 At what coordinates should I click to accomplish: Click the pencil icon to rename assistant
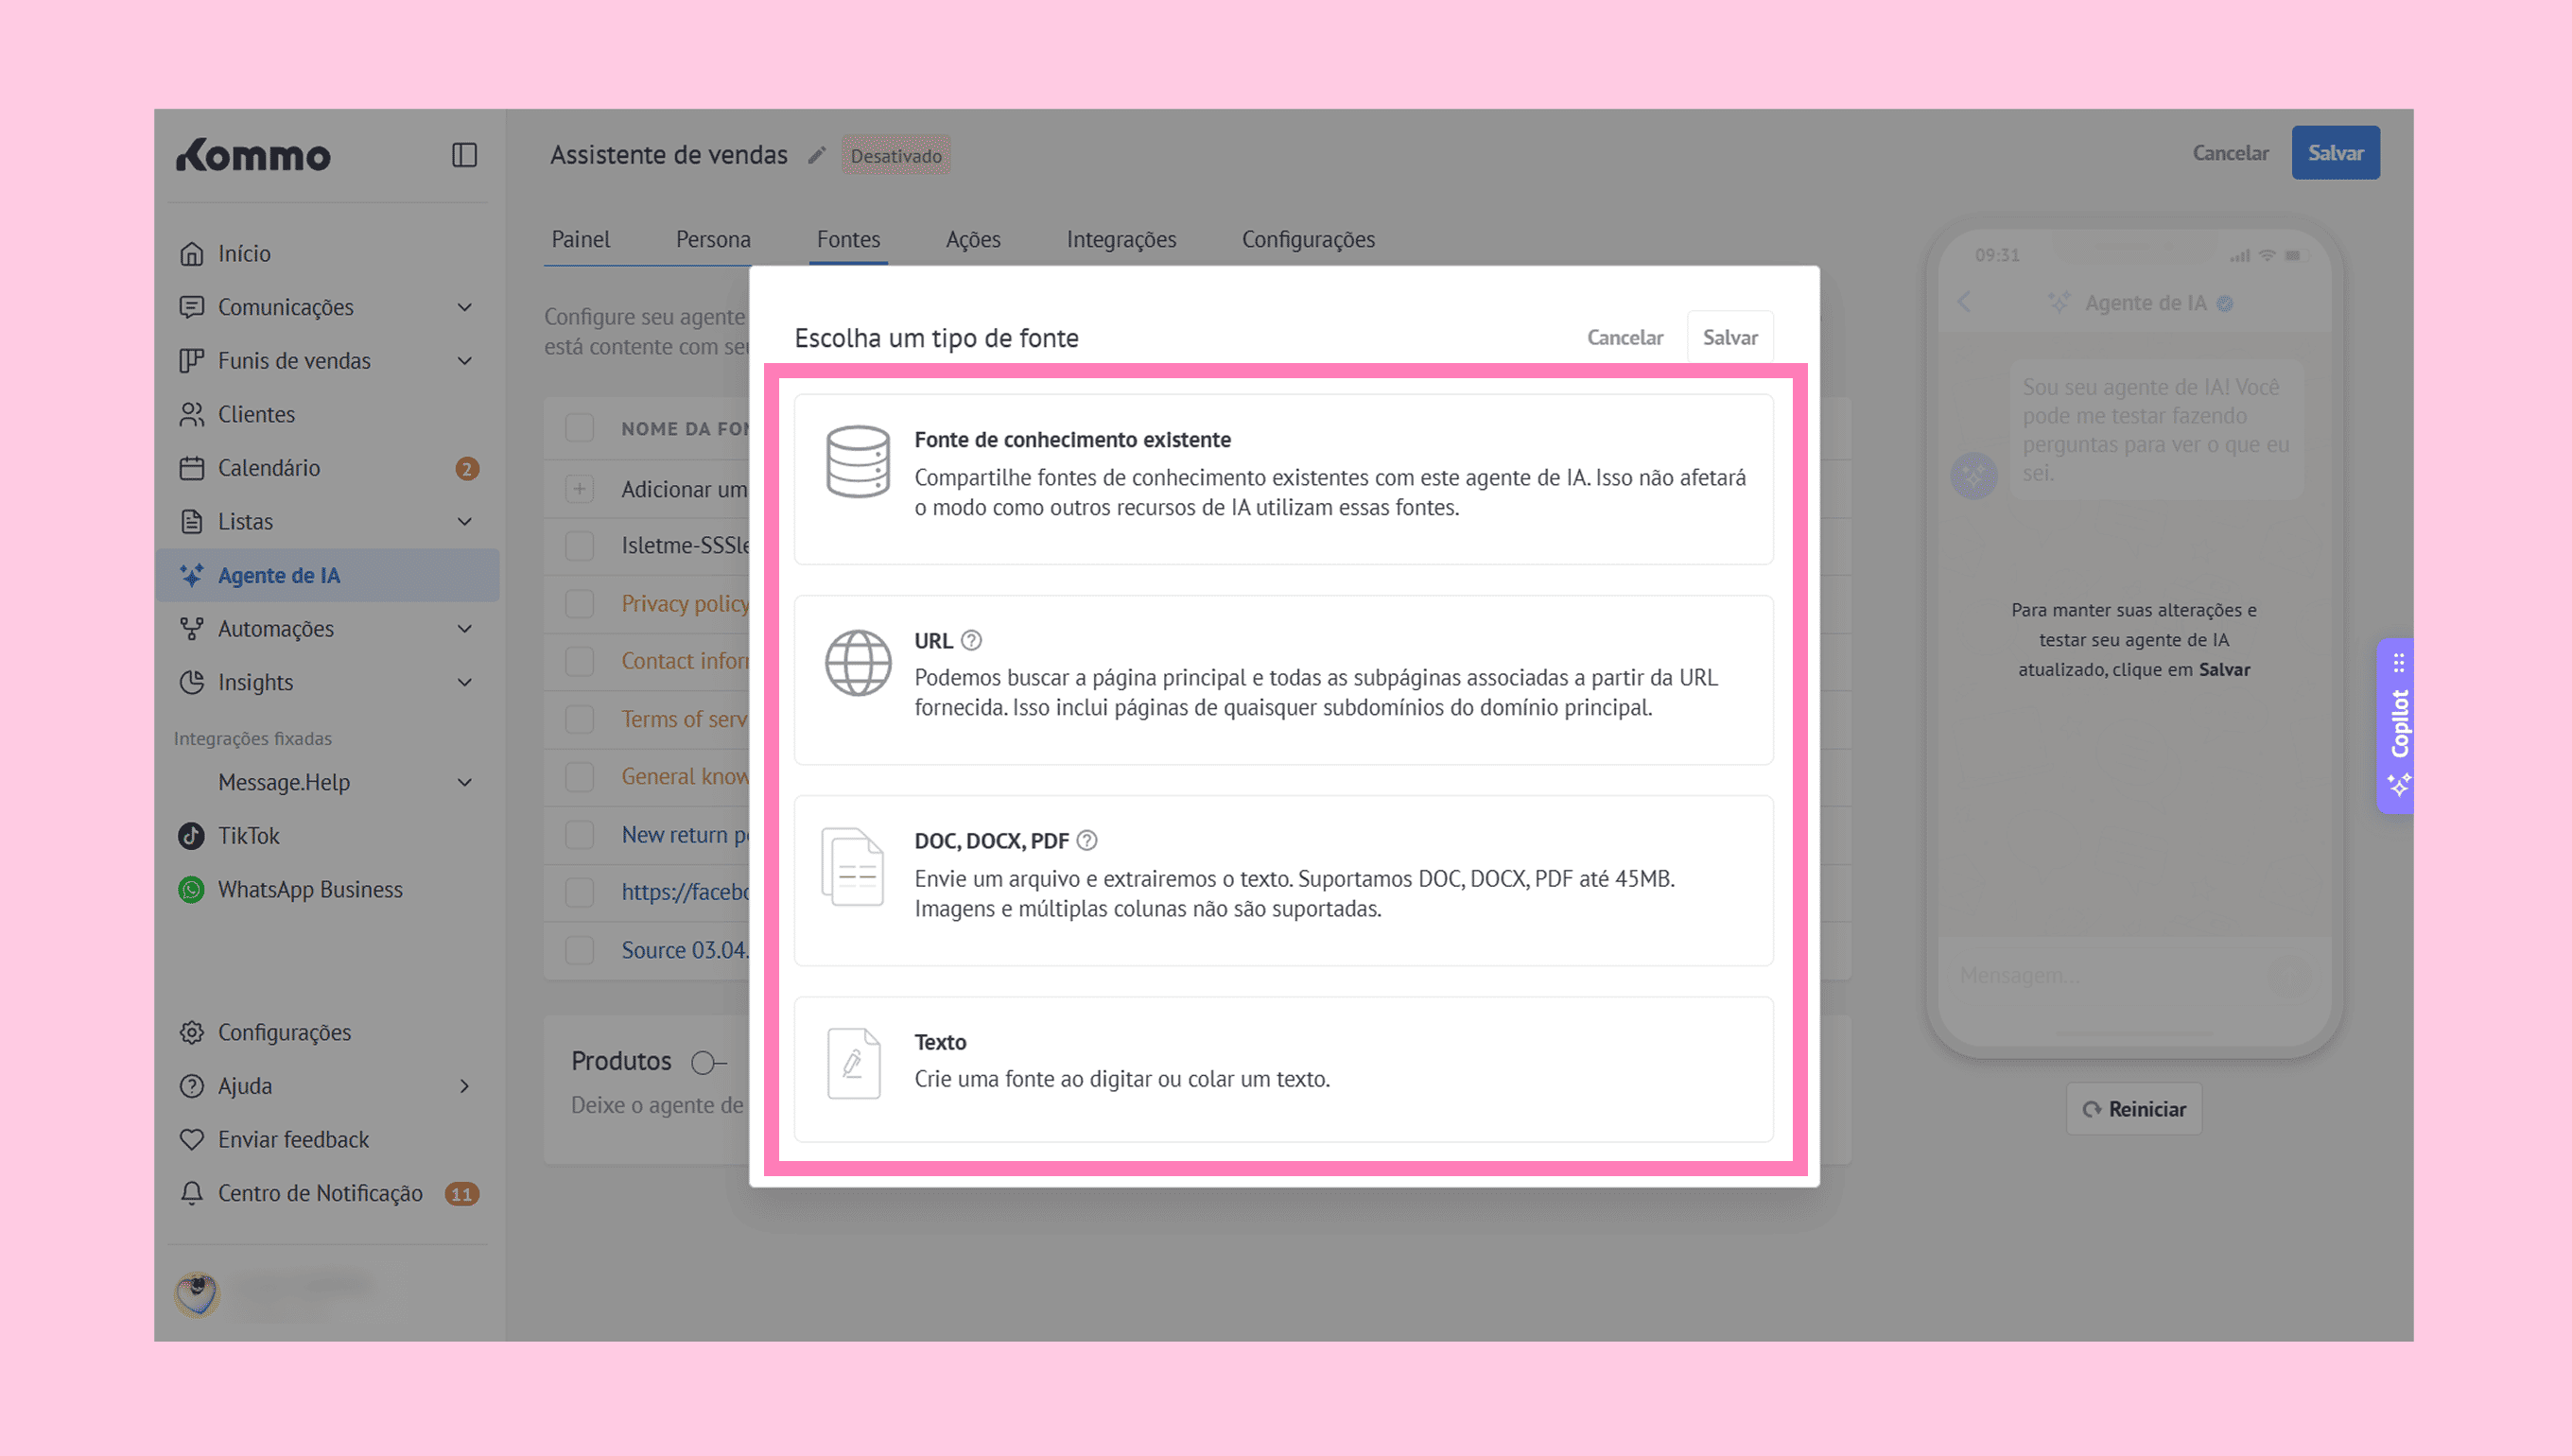click(x=817, y=155)
